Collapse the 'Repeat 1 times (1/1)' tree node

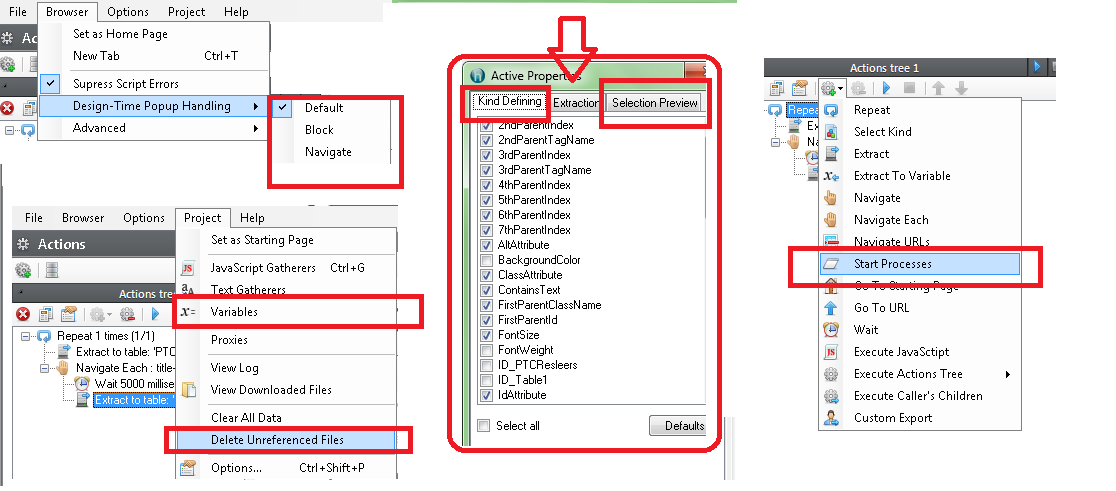point(25,336)
